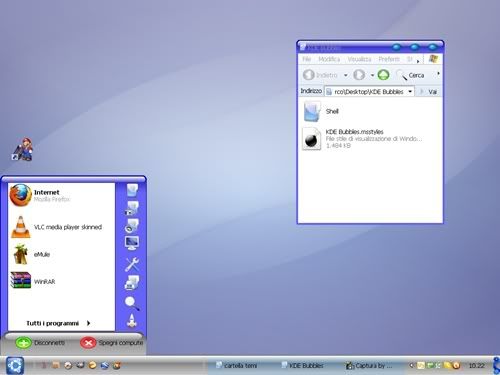Click the forward arrow toolbar button

click(359, 75)
